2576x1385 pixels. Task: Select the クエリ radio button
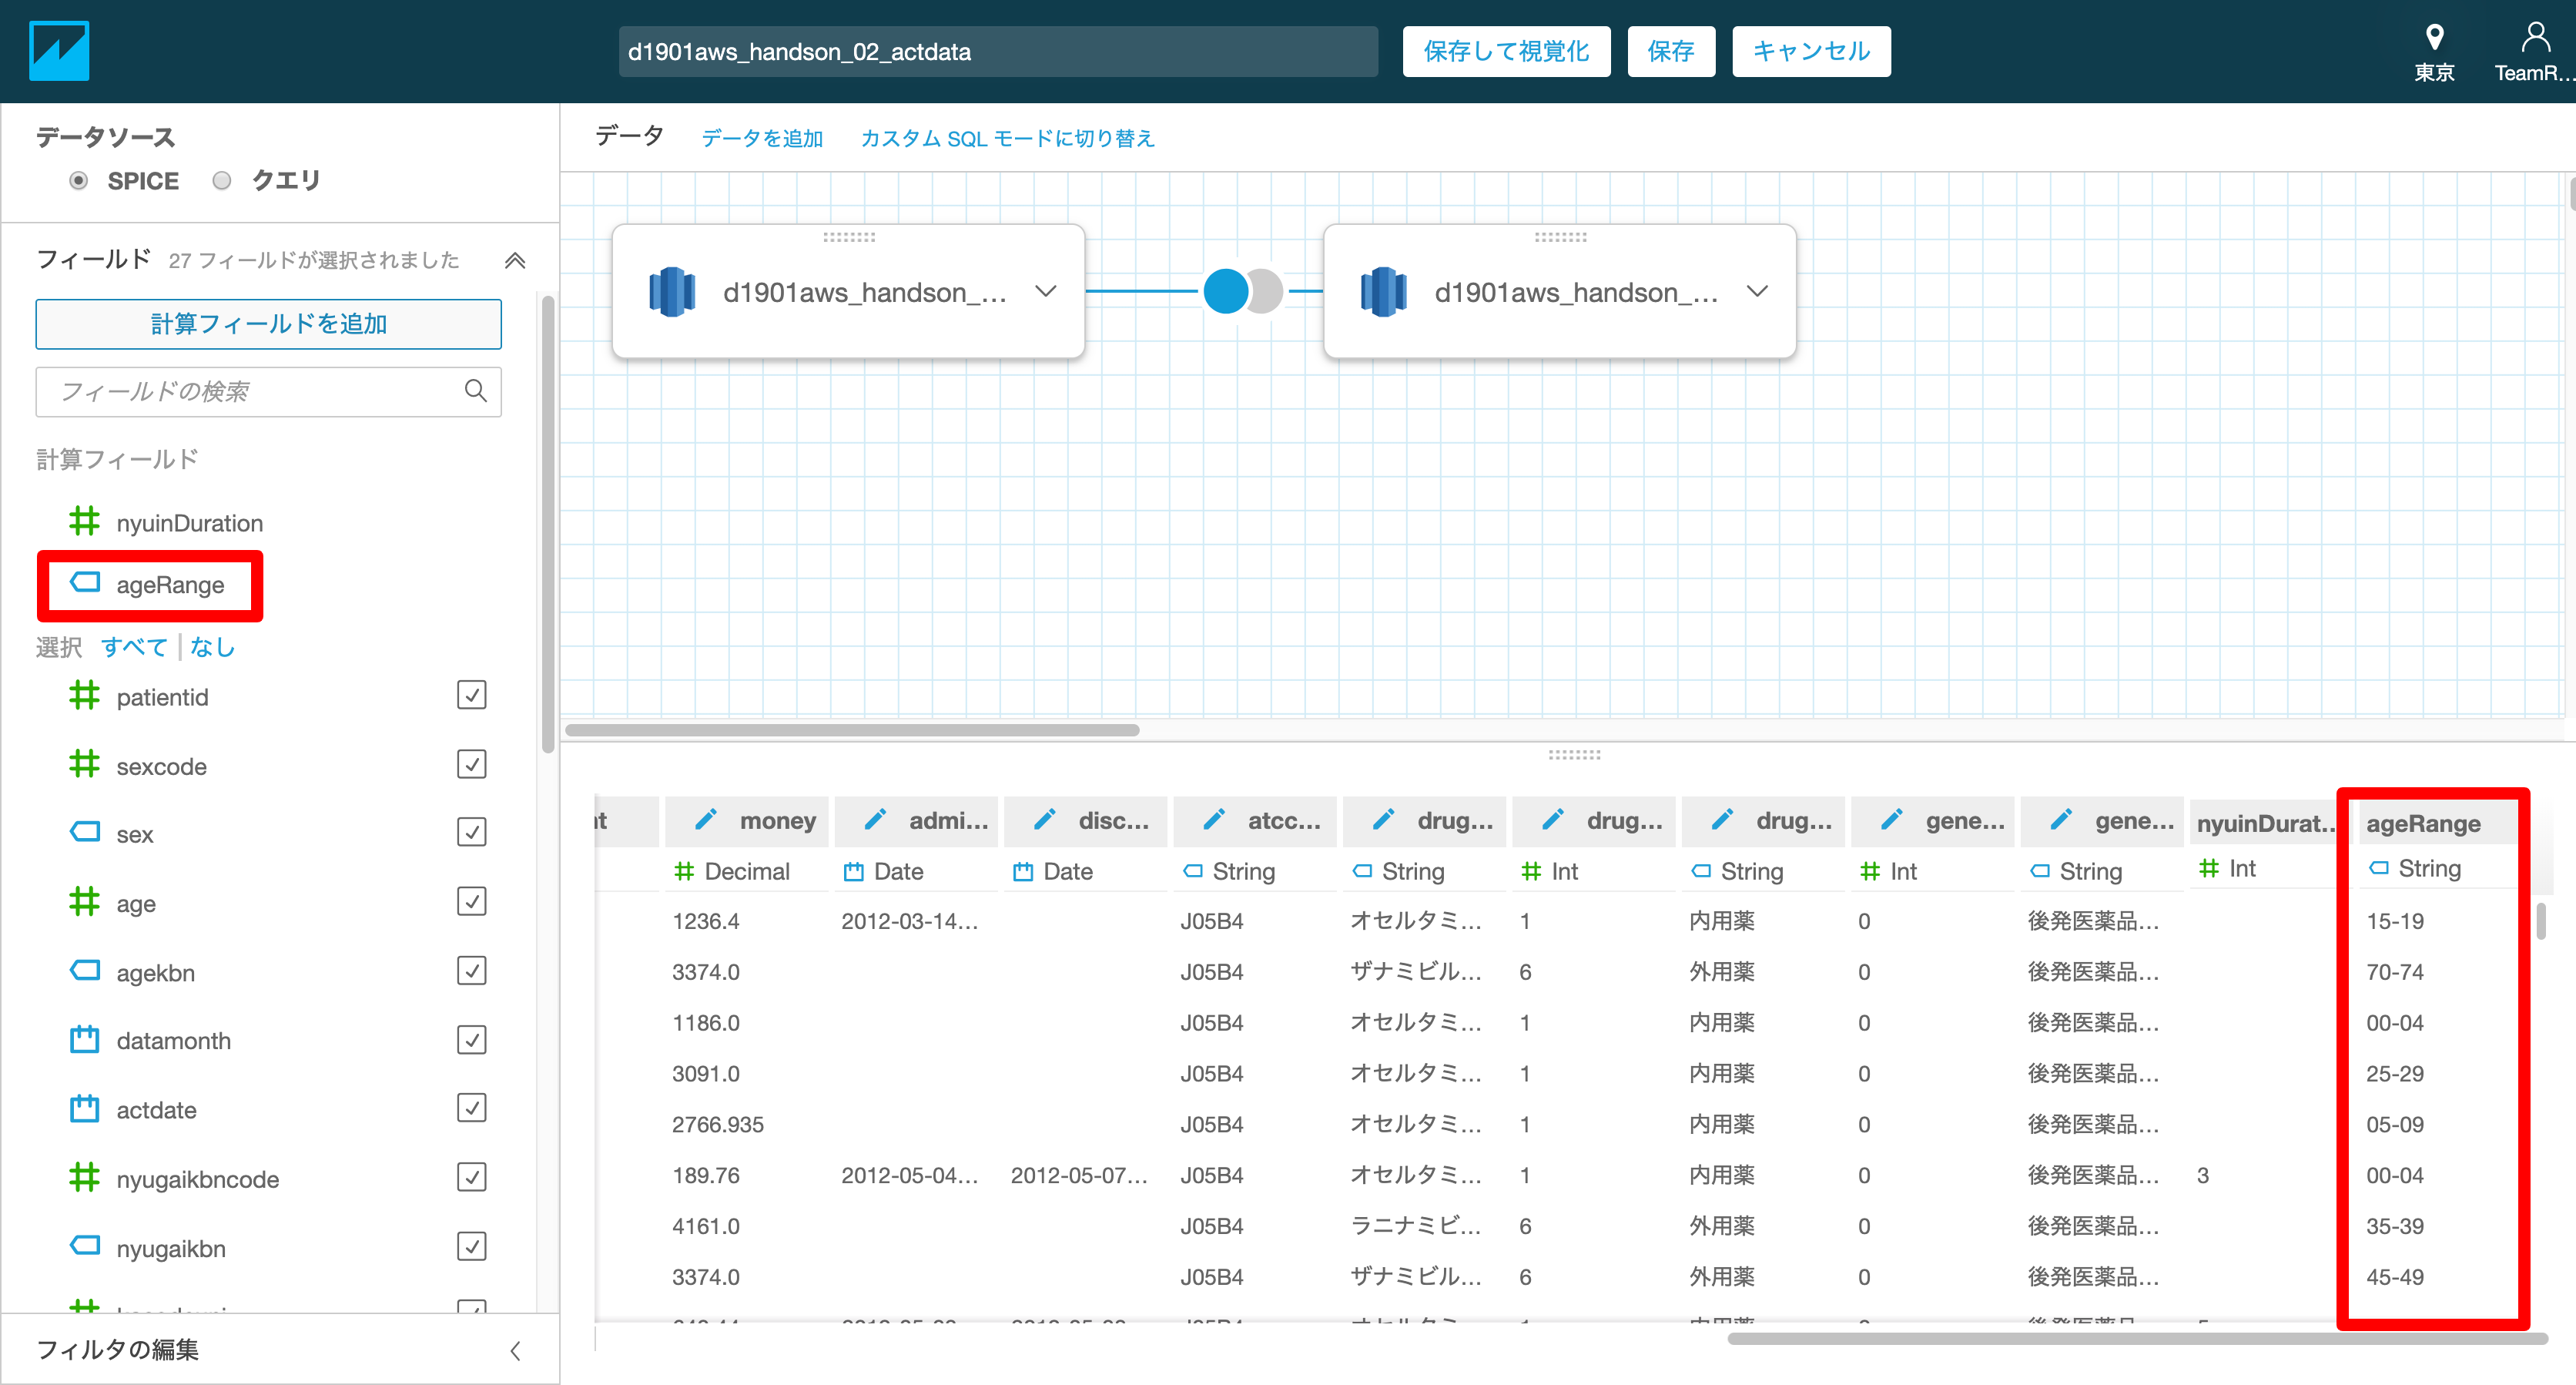pyautogui.click(x=222, y=181)
